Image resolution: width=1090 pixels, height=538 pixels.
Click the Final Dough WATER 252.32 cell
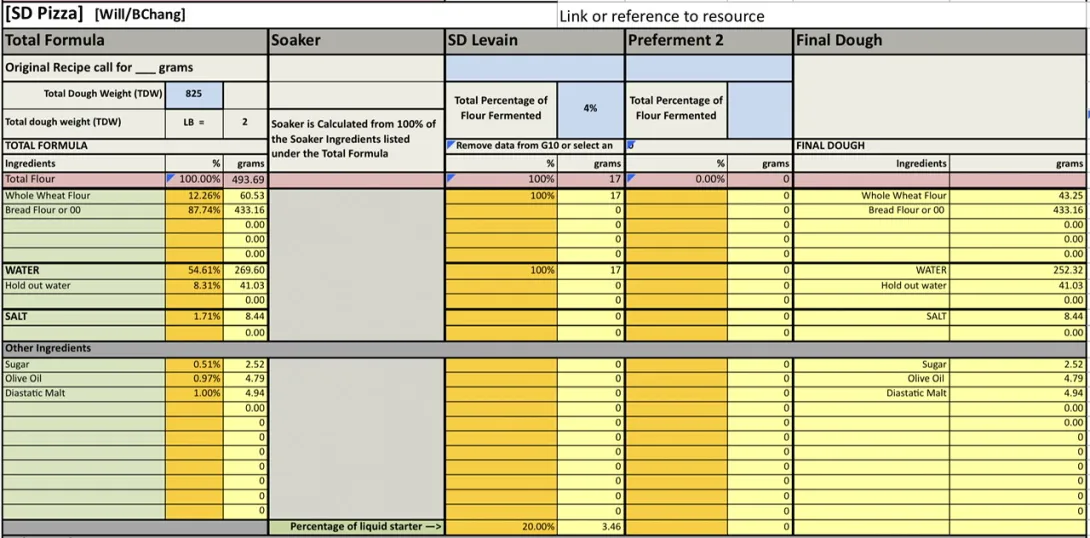coord(1018,270)
